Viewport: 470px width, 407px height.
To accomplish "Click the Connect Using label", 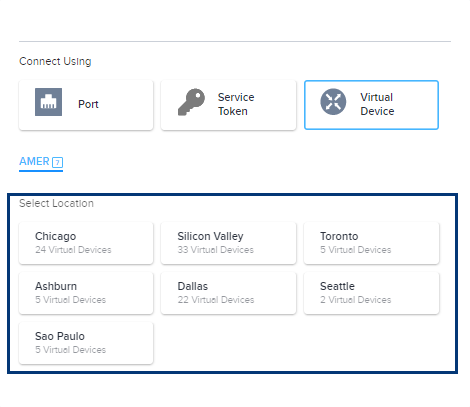I will tap(55, 61).
